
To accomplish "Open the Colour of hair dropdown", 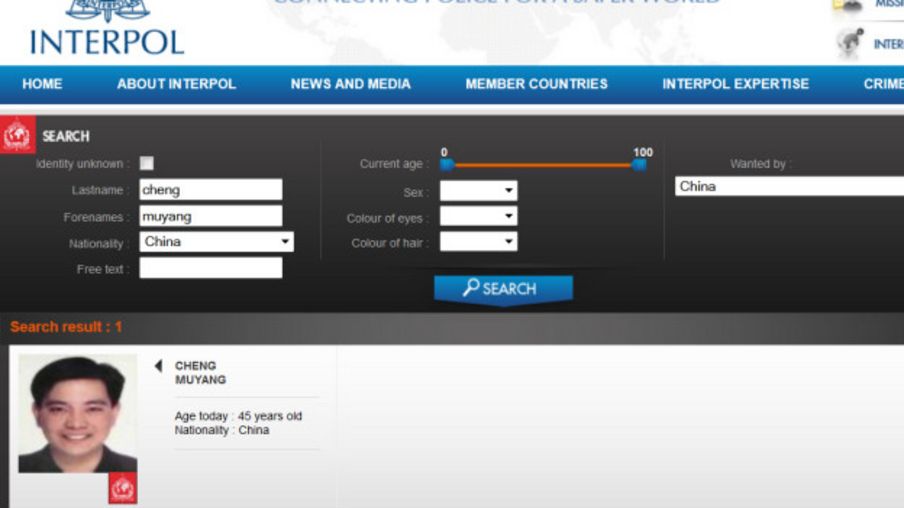I will 479,242.
